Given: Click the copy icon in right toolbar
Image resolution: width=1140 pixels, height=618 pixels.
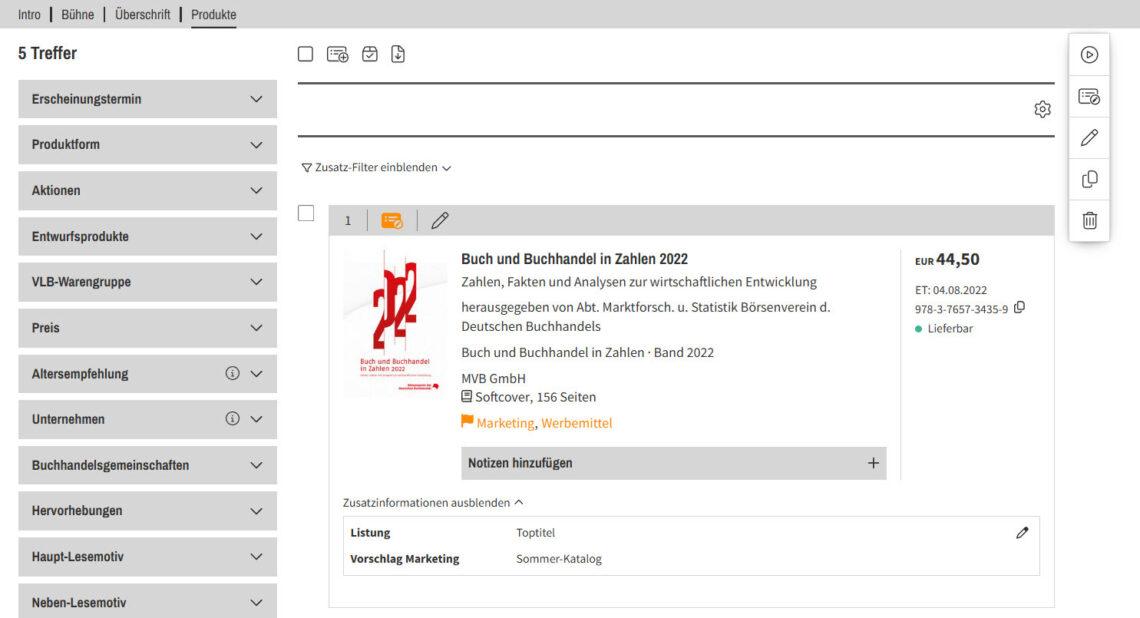Looking at the screenshot, I should [1089, 179].
